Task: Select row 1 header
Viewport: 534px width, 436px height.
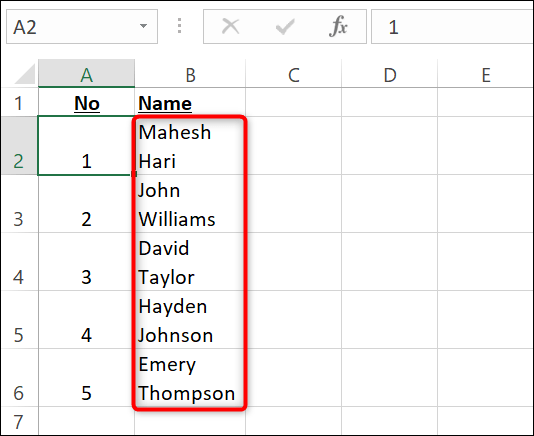Action: click(19, 102)
